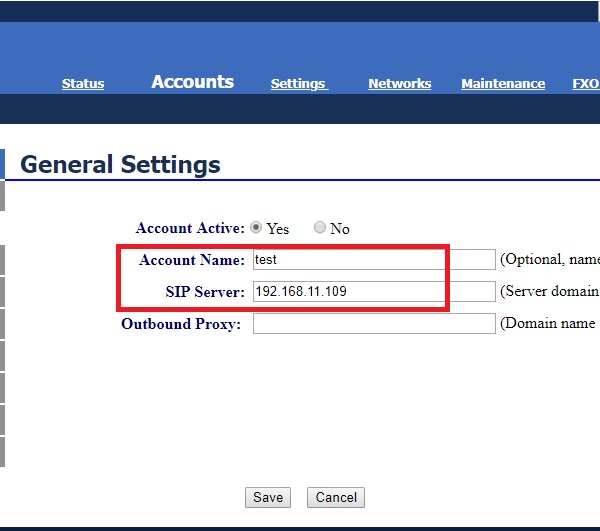
Task: Click the empty Outbound Proxy field
Action: tap(374, 323)
